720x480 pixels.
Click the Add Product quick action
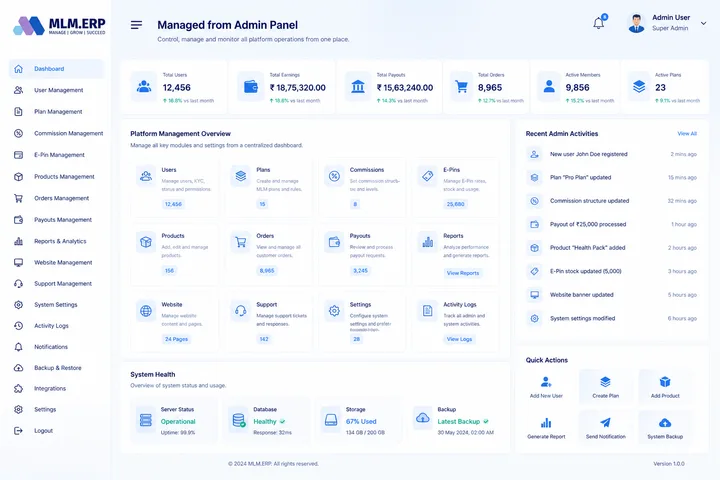(665, 387)
